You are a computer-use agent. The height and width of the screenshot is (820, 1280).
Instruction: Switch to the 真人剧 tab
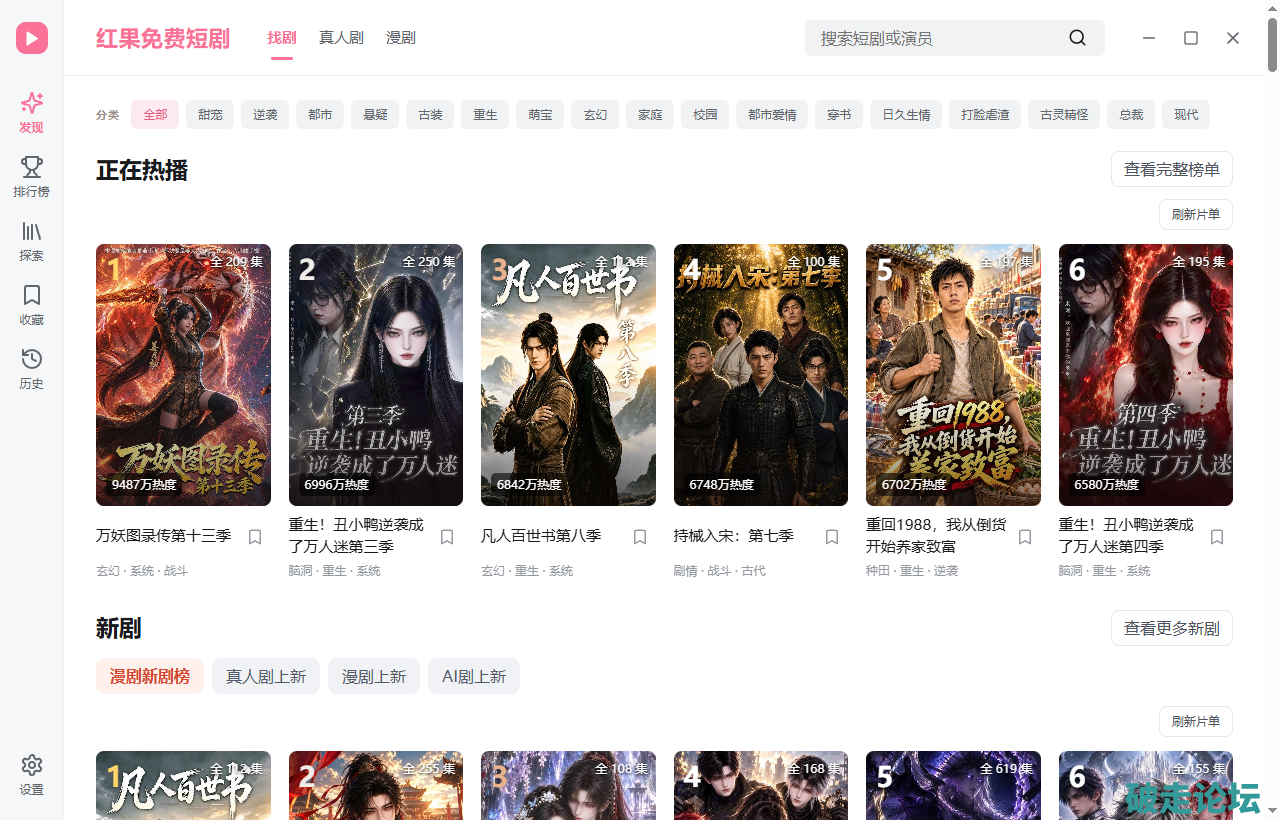[x=341, y=38]
